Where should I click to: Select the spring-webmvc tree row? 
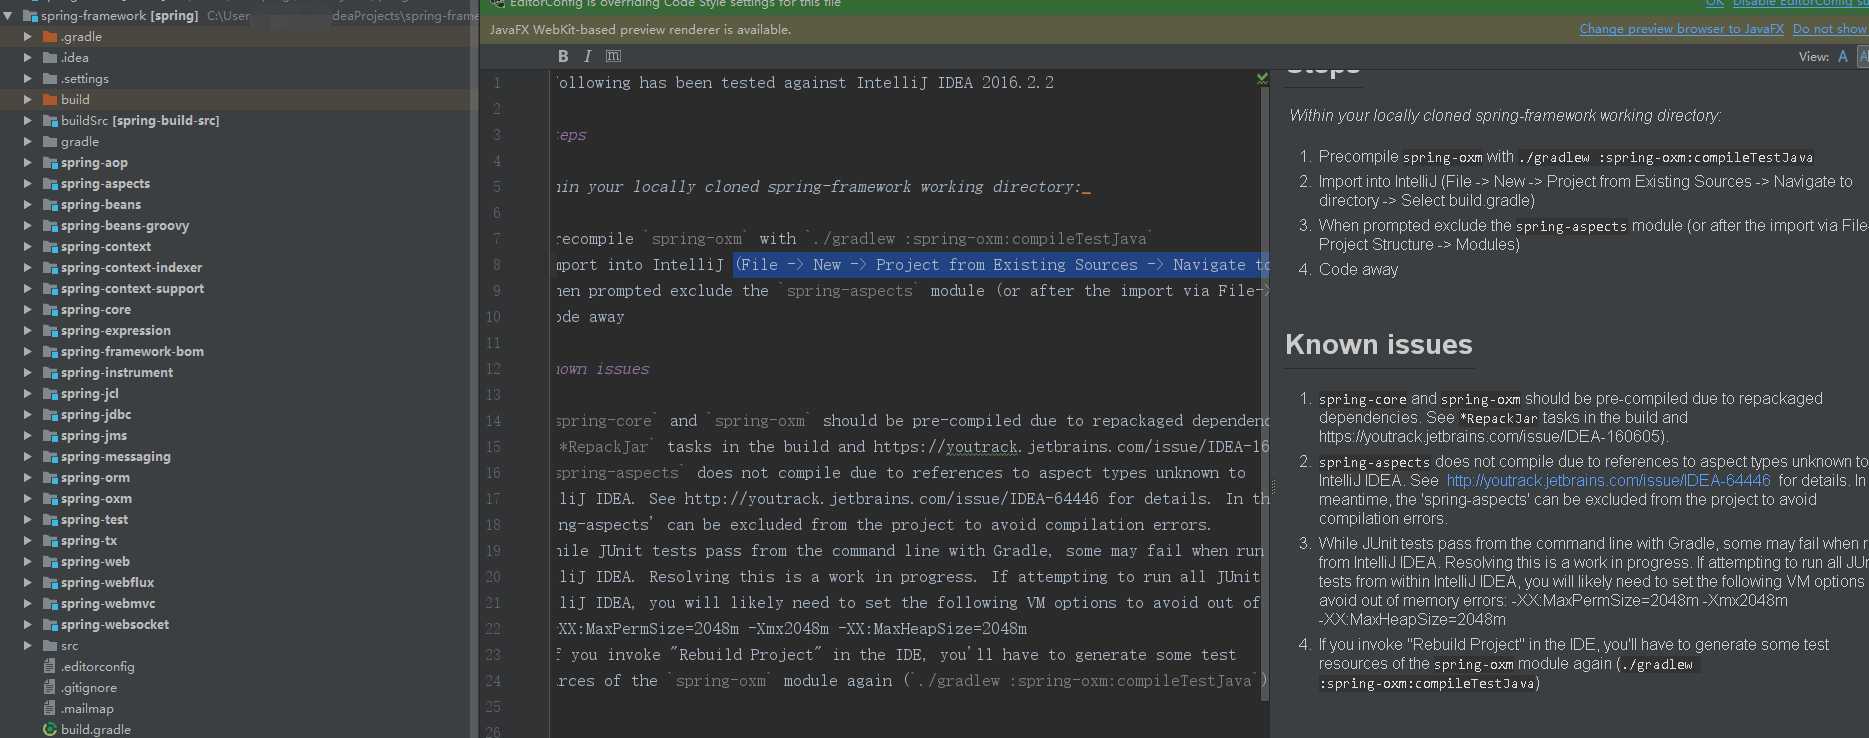pyautogui.click(x=236, y=604)
